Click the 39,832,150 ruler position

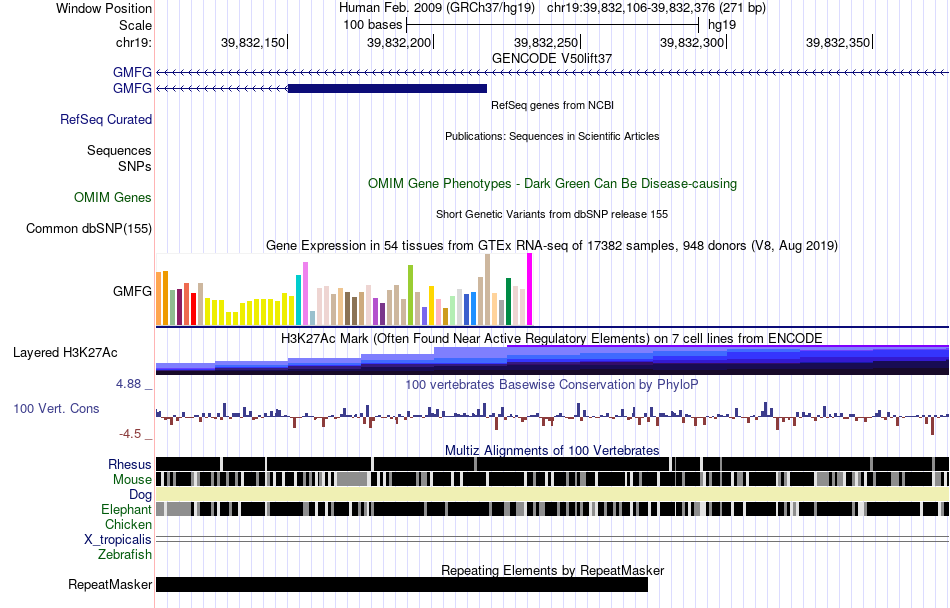[253, 42]
